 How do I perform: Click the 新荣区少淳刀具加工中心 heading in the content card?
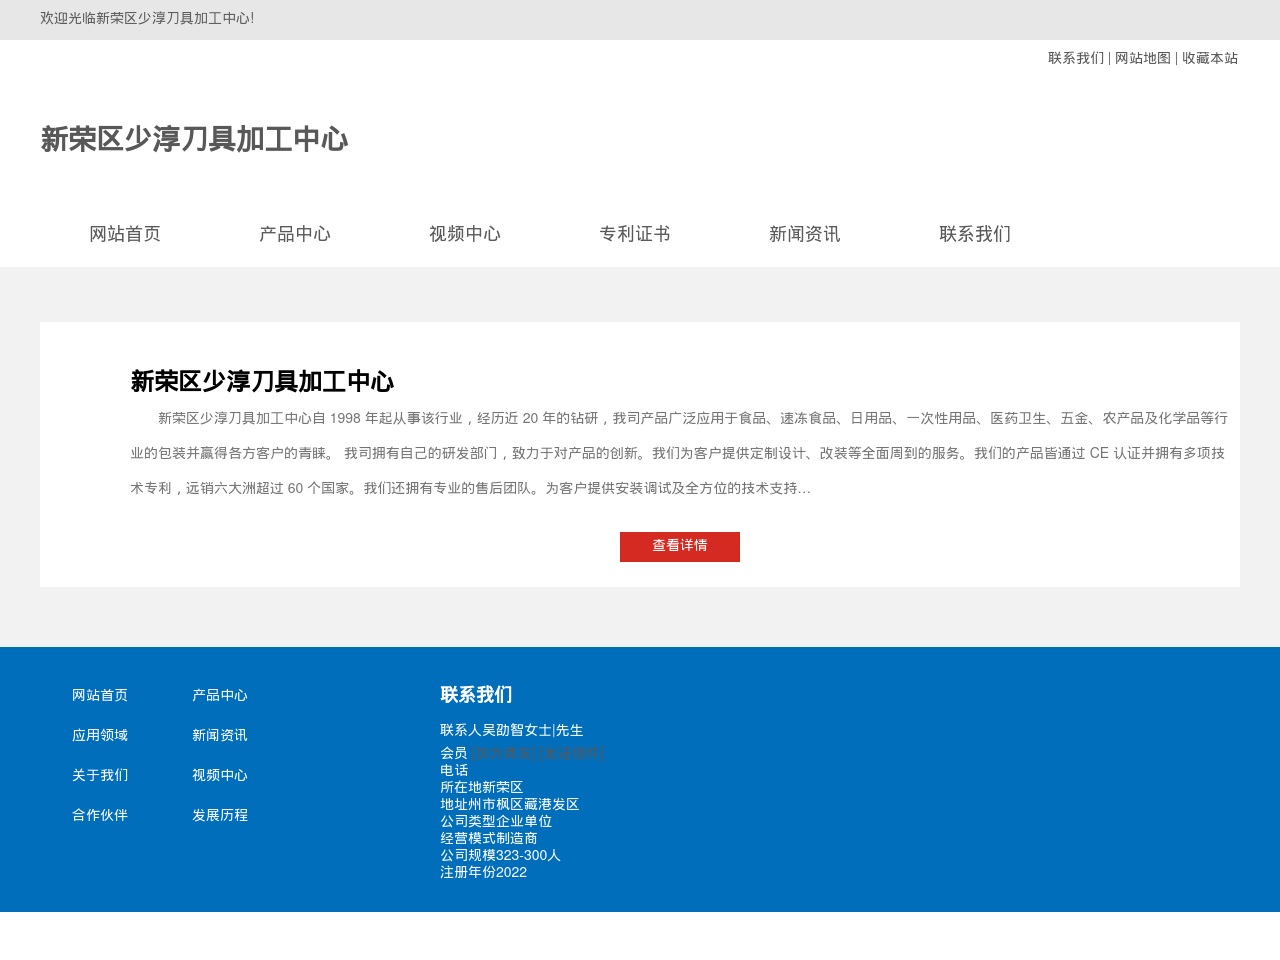click(262, 381)
